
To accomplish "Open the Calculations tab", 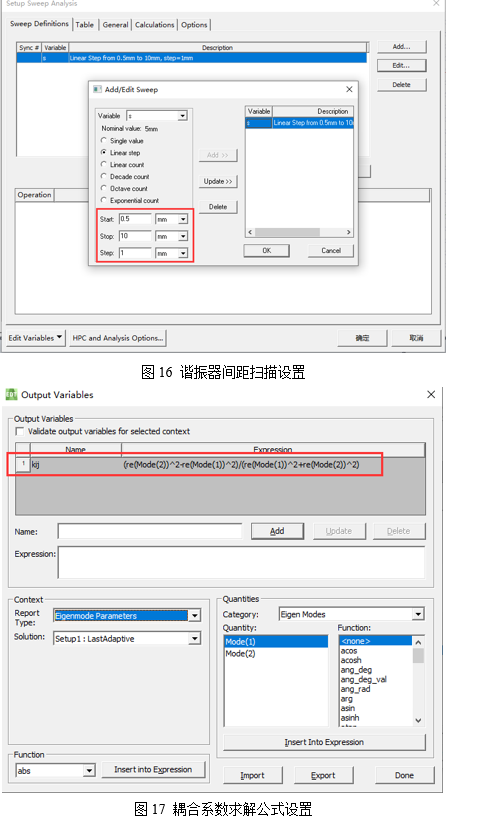I will [154, 25].
